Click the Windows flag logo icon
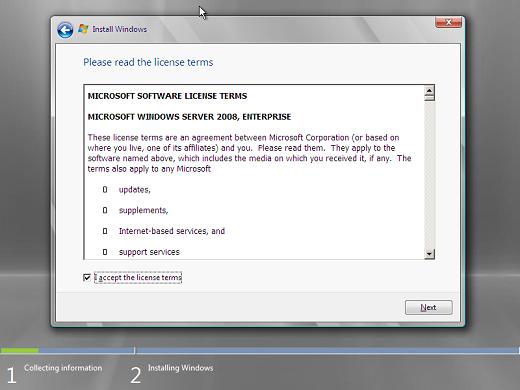The height and width of the screenshot is (390, 520). tap(83, 29)
